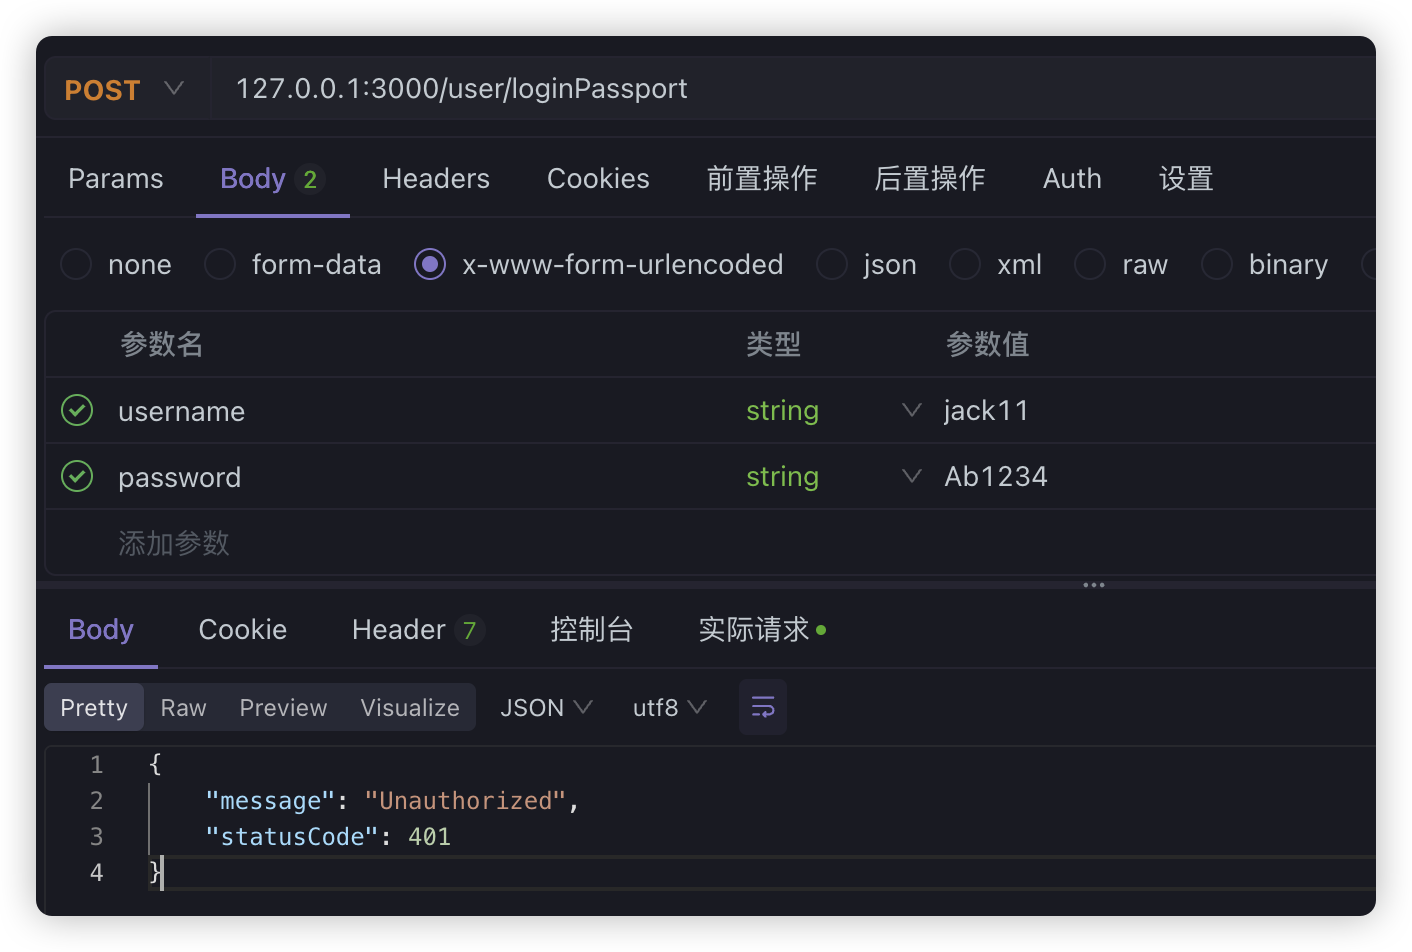Uncheck the username parameter checkmark
1412x952 pixels.
coord(77,410)
